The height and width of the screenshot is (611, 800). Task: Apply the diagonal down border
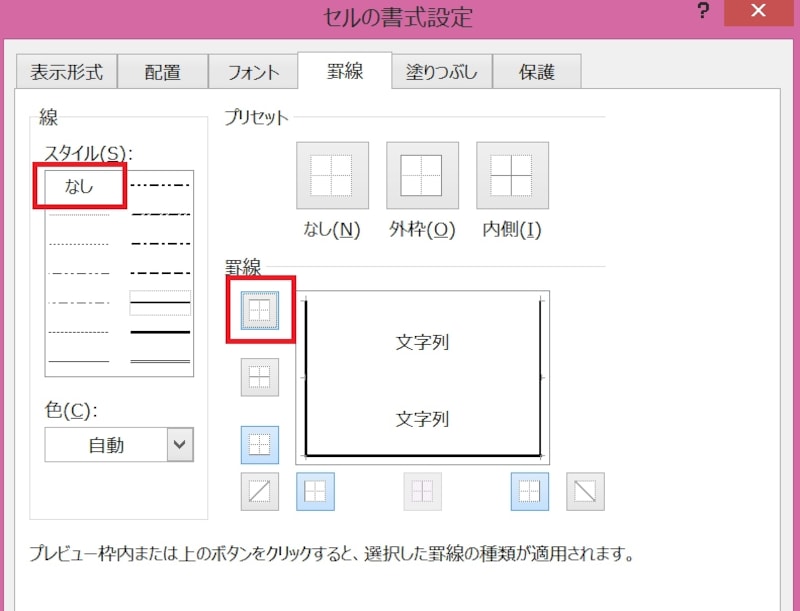(x=585, y=491)
